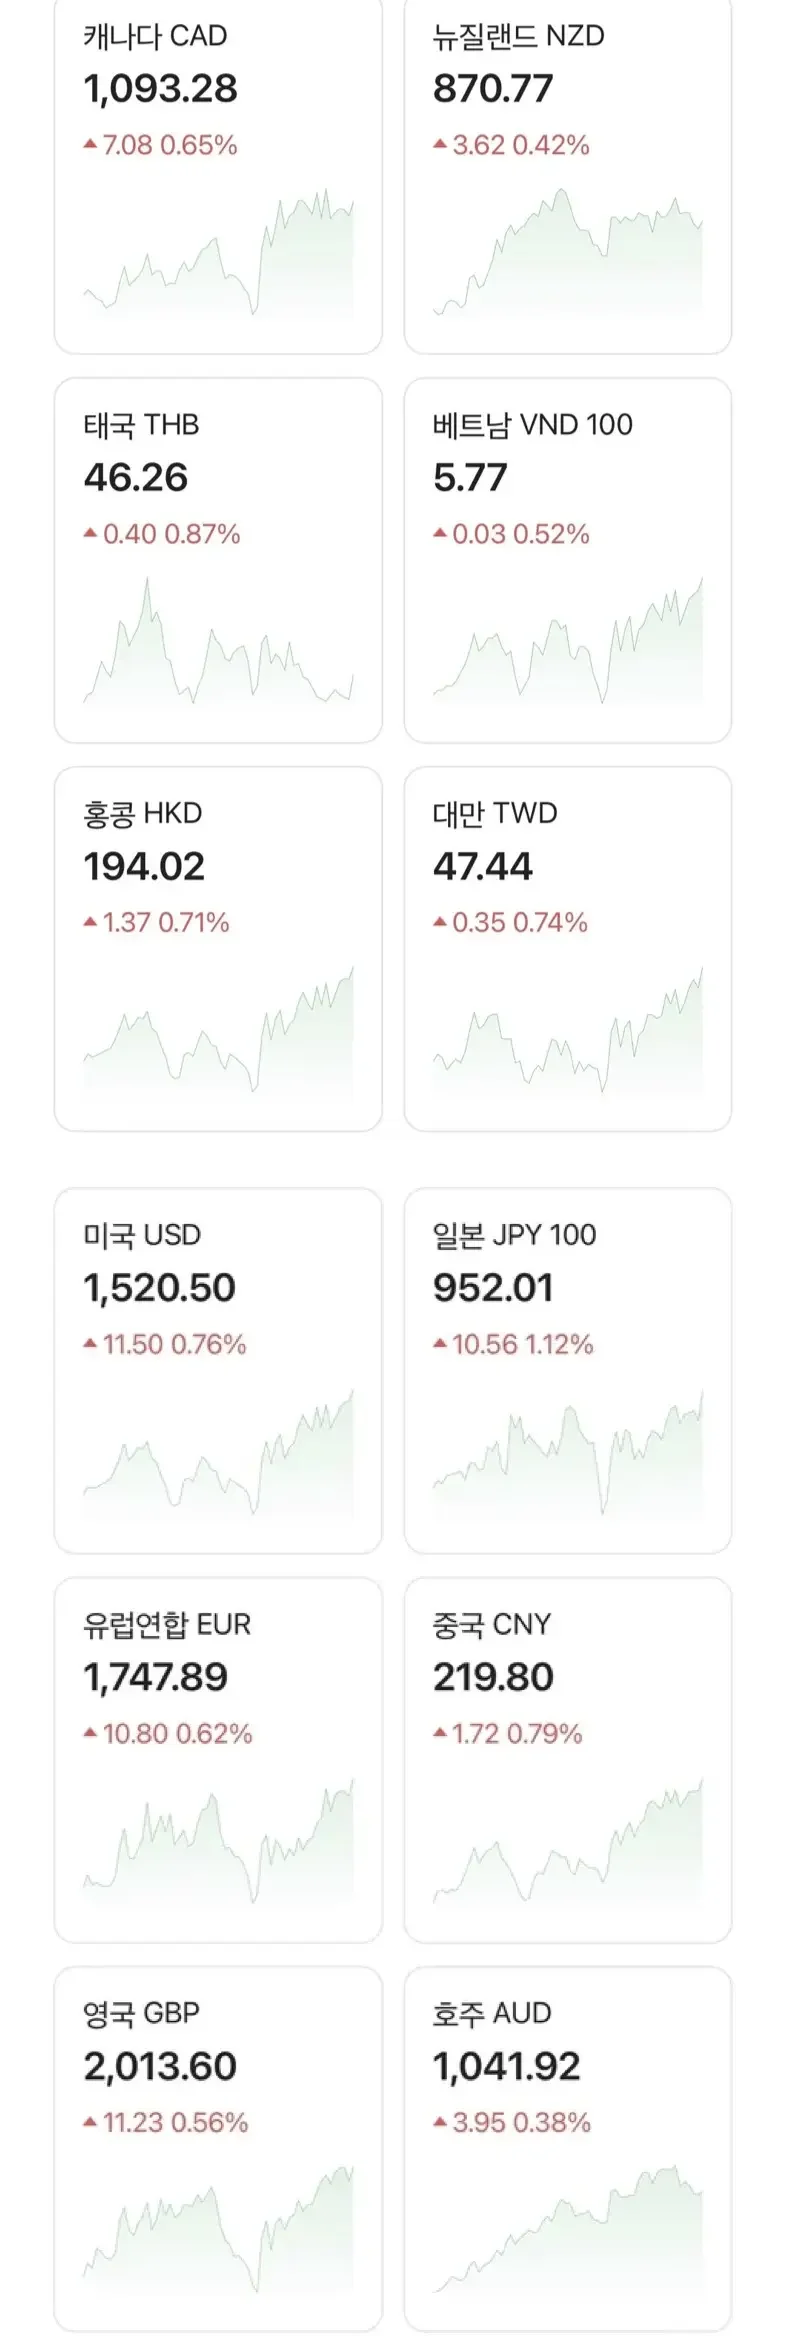Open the 홍콩 HKD rate chart
The height and width of the screenshot is (2336, 786).
click(x=218, y=1029)
